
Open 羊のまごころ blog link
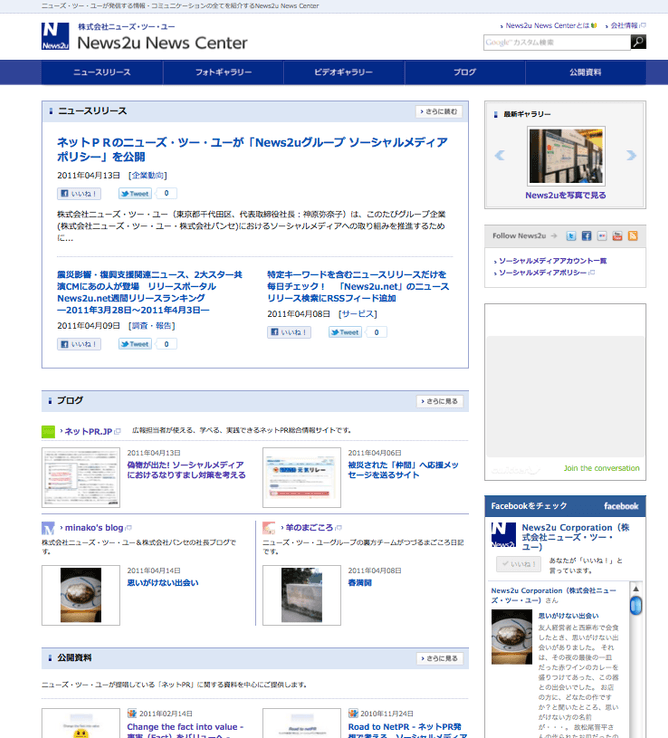(311, 528)
